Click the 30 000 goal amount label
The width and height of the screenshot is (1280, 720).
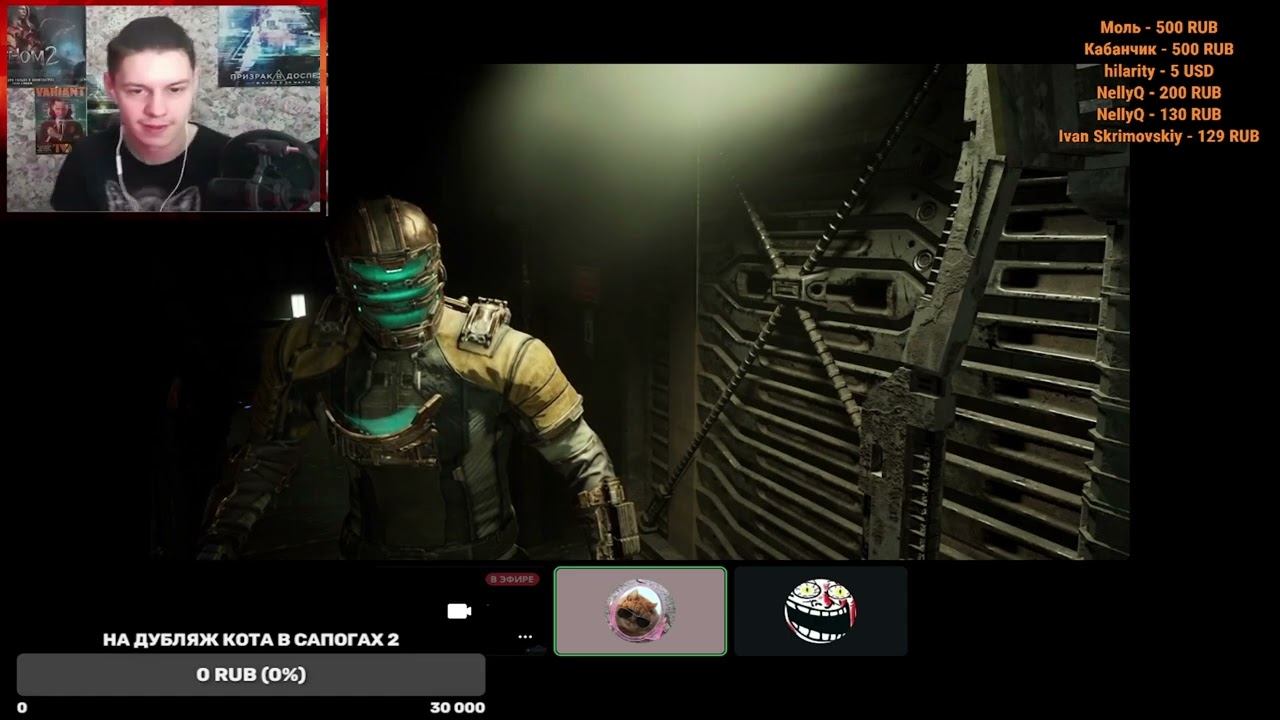457,707
